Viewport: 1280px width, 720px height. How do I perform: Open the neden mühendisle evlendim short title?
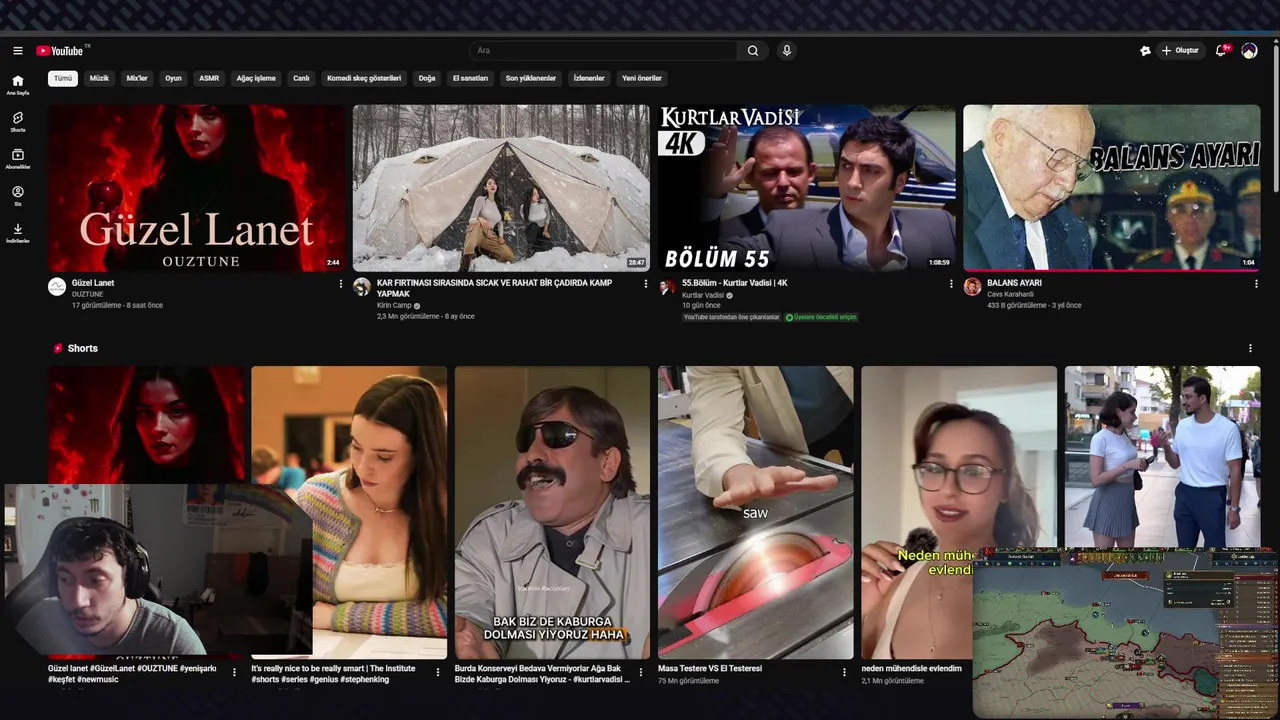pyautogui.click(x=911, y=668)
